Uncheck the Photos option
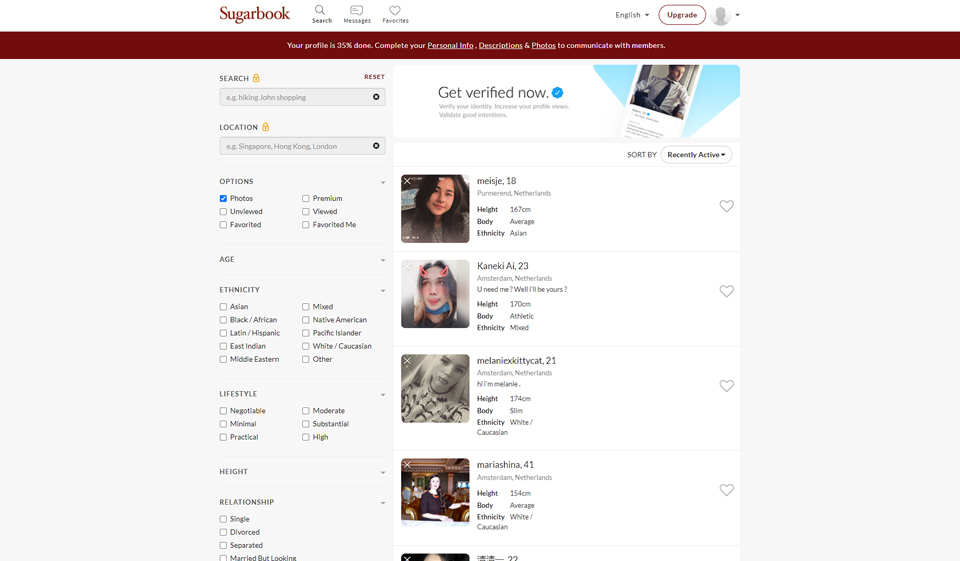Image resolution: width=960 pixels, height=561 pixels. click(x=223, y=198)
